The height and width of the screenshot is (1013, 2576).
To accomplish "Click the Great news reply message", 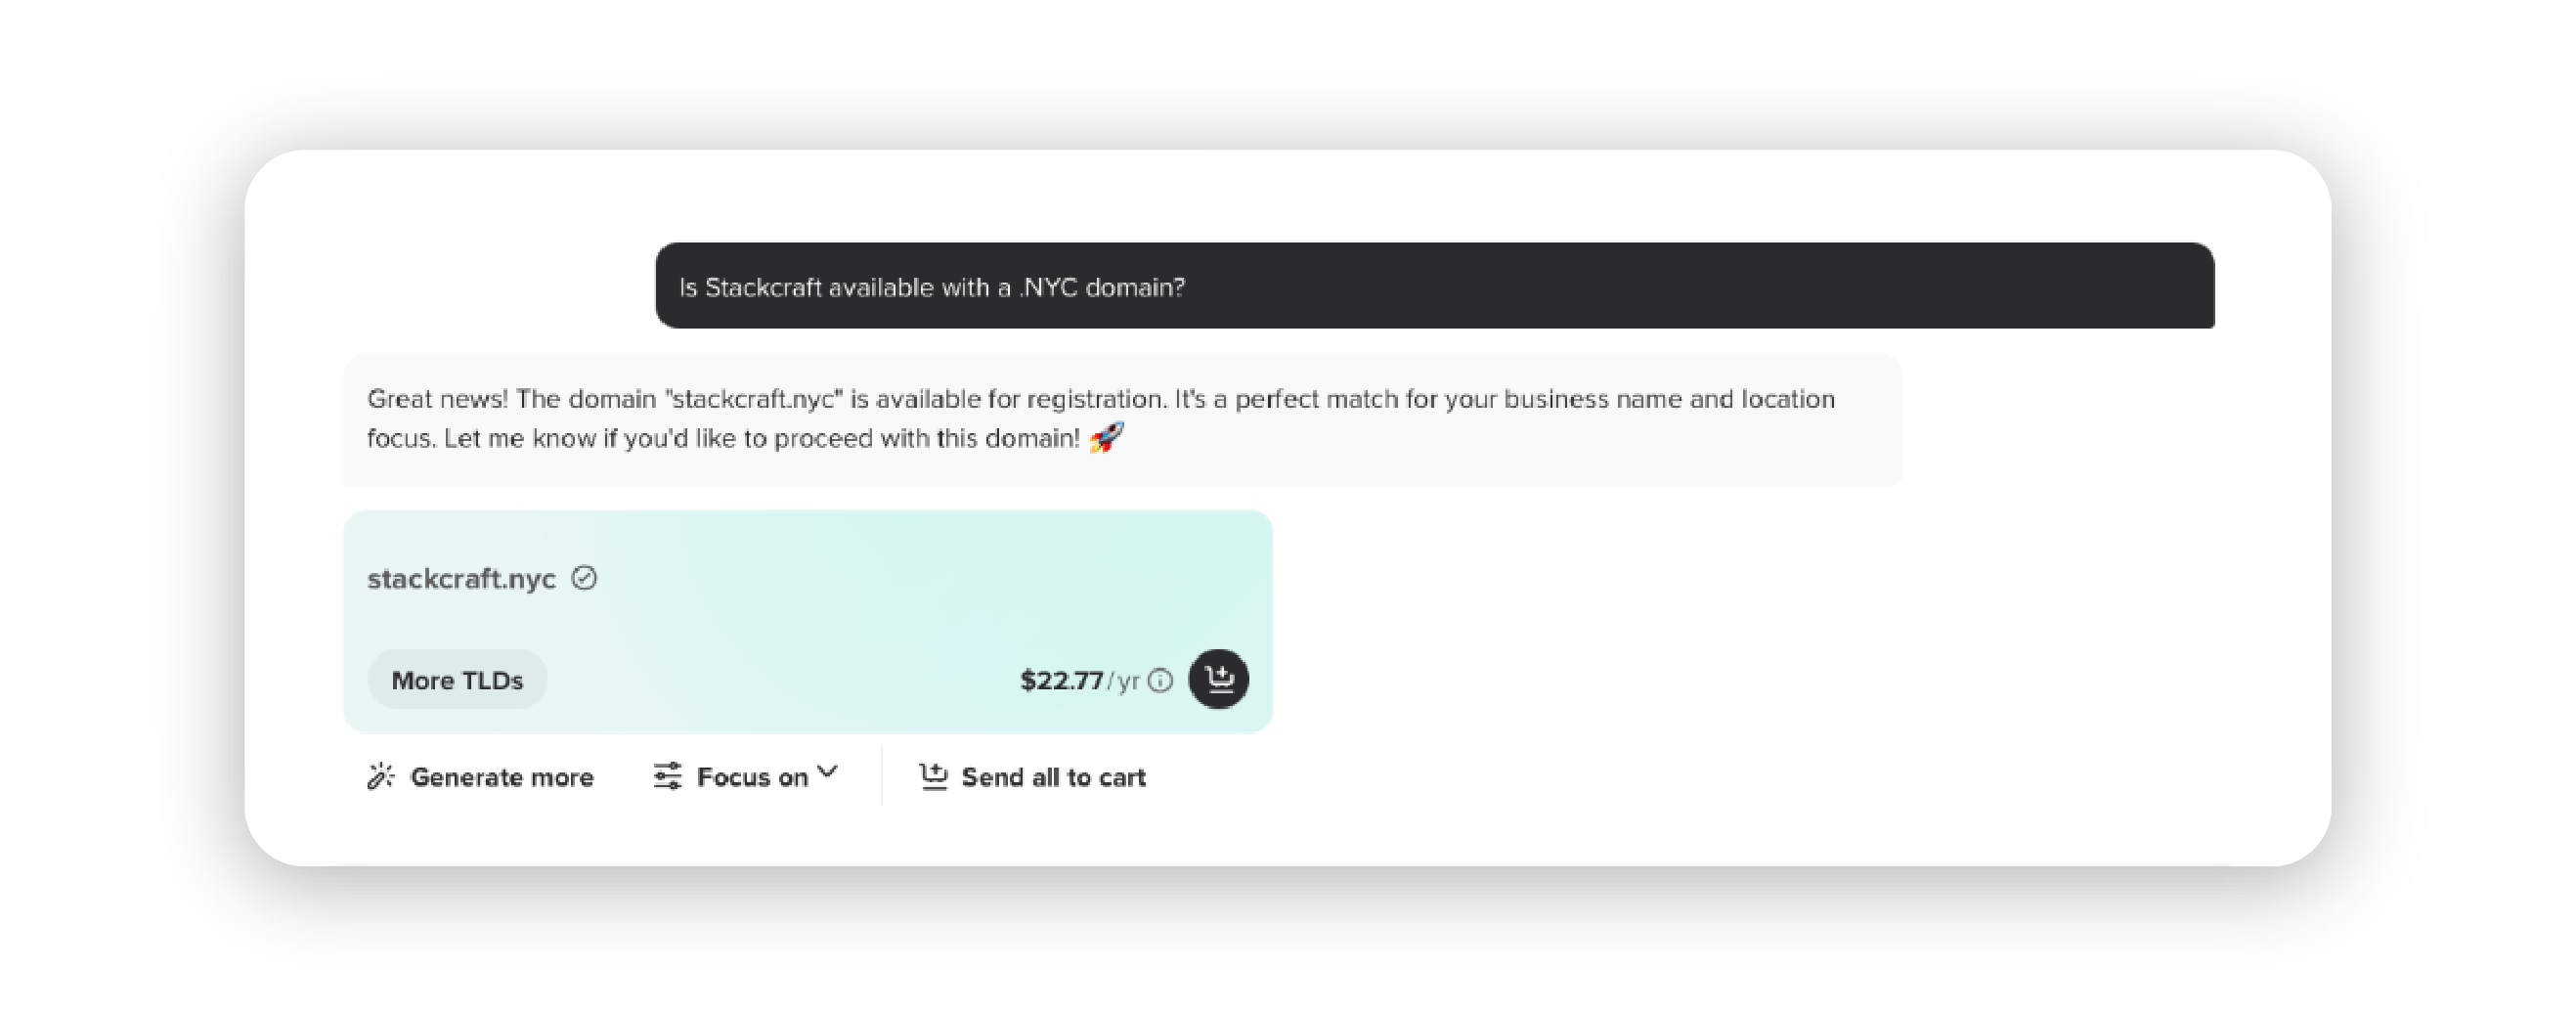I will pyautogui.click(x=1122, y=419).
